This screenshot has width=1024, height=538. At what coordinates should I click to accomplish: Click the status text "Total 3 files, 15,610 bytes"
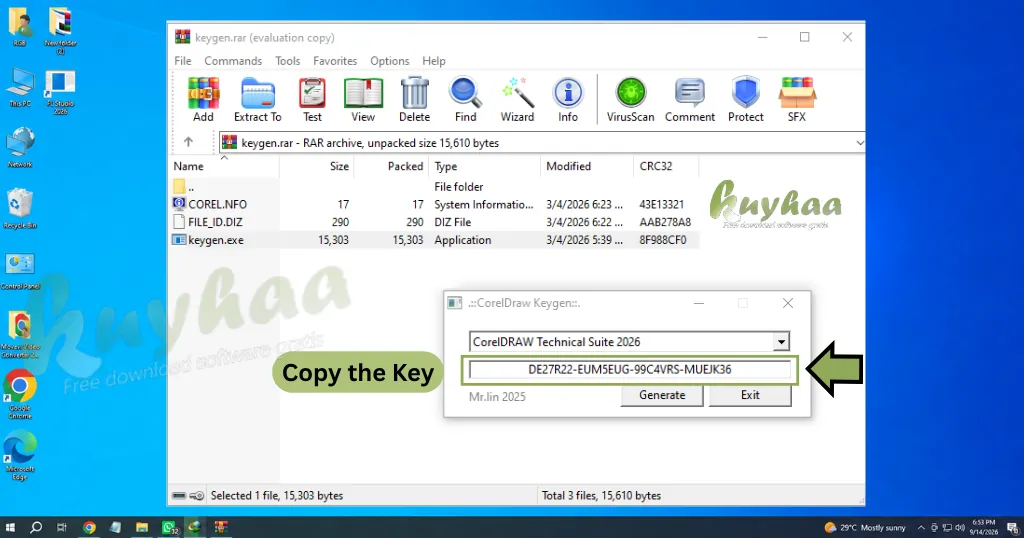601,496
